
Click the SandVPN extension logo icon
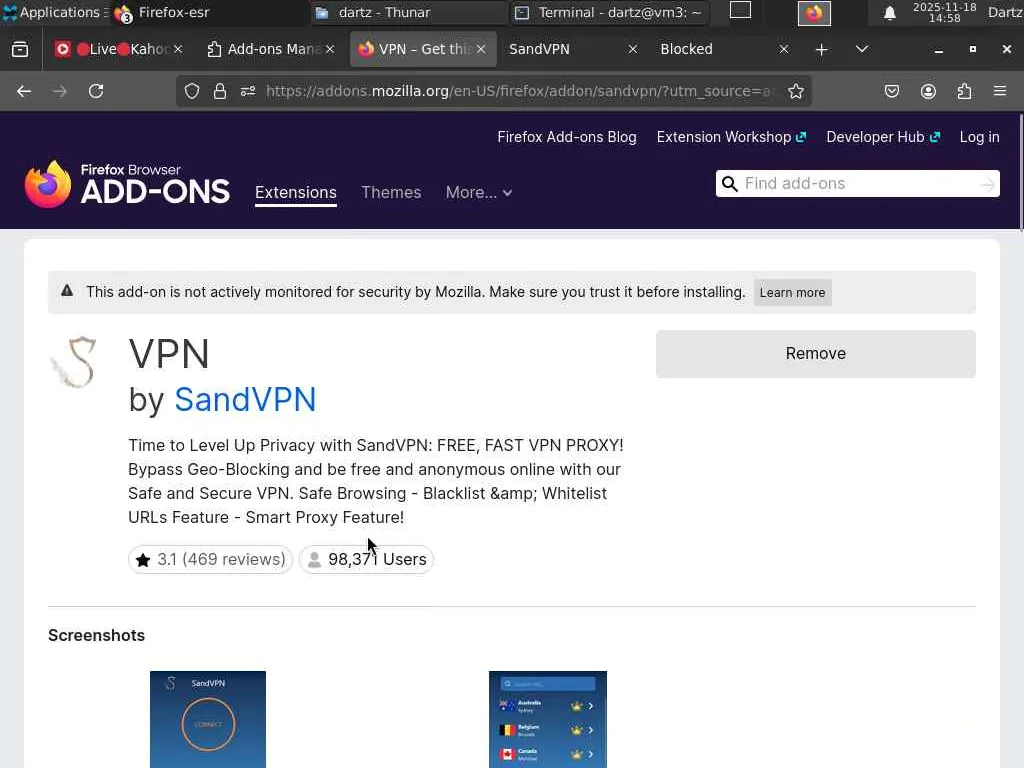[74, 362]
